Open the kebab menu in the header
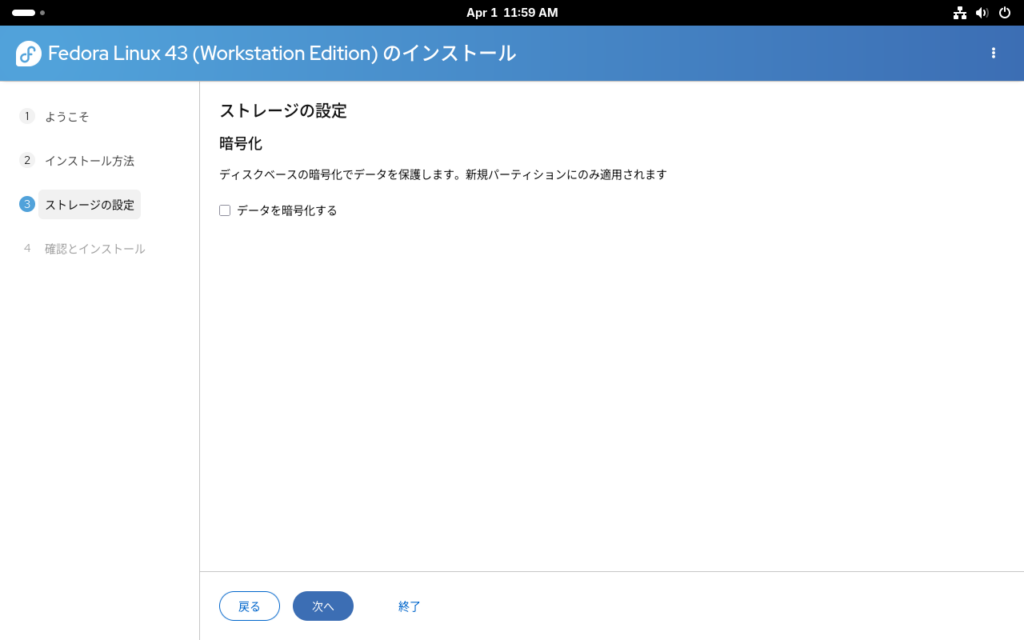The width and height of the screenshot is (1024, 640). tap(993, 53)
